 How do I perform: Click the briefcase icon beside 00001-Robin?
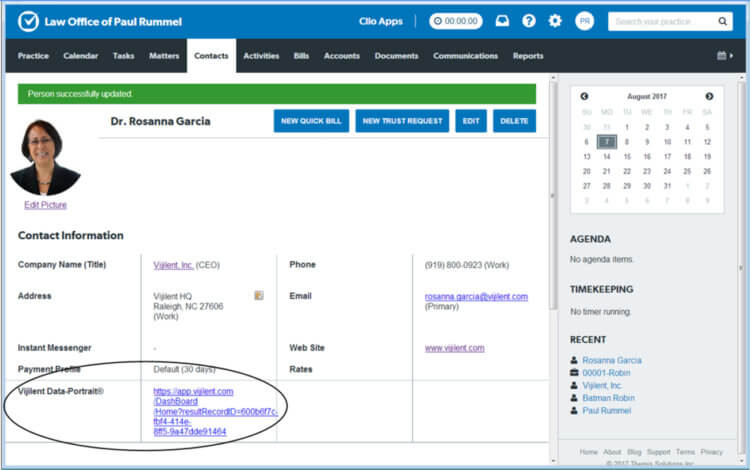[574, 372]
